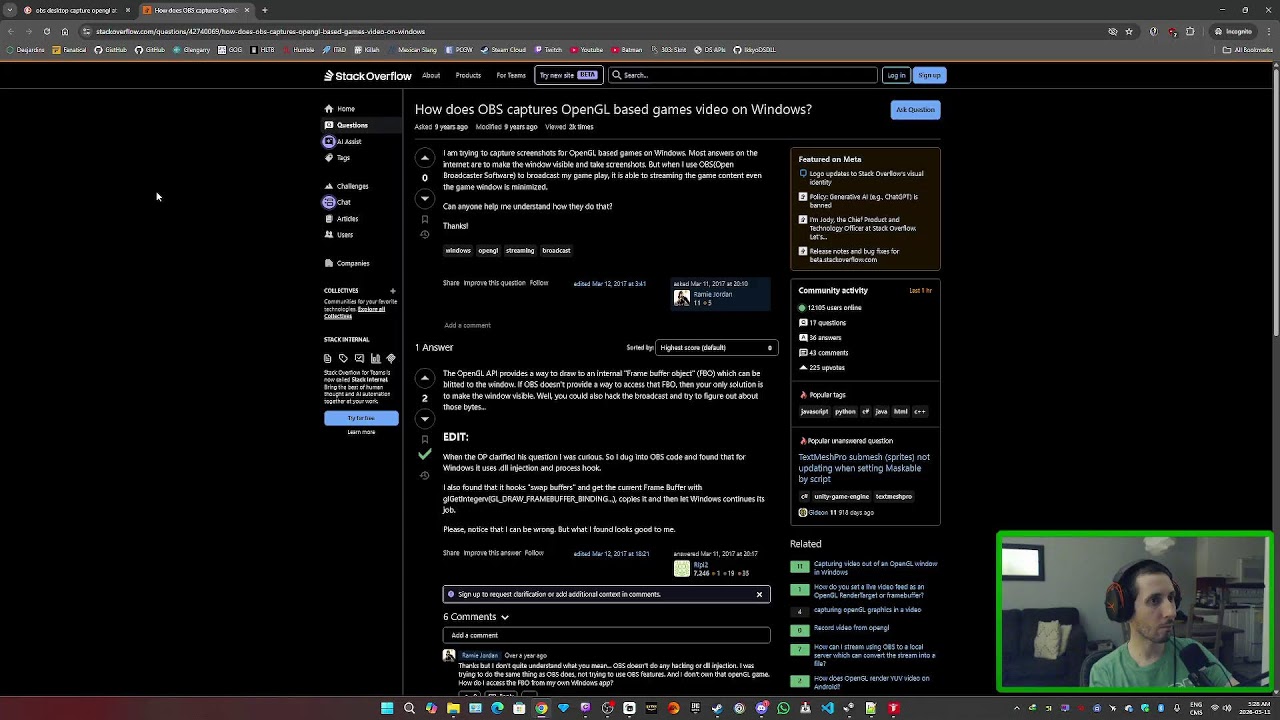Show activity history of the answer
Viewport: 1280px width, 720px height.
[x=424, y=475]
